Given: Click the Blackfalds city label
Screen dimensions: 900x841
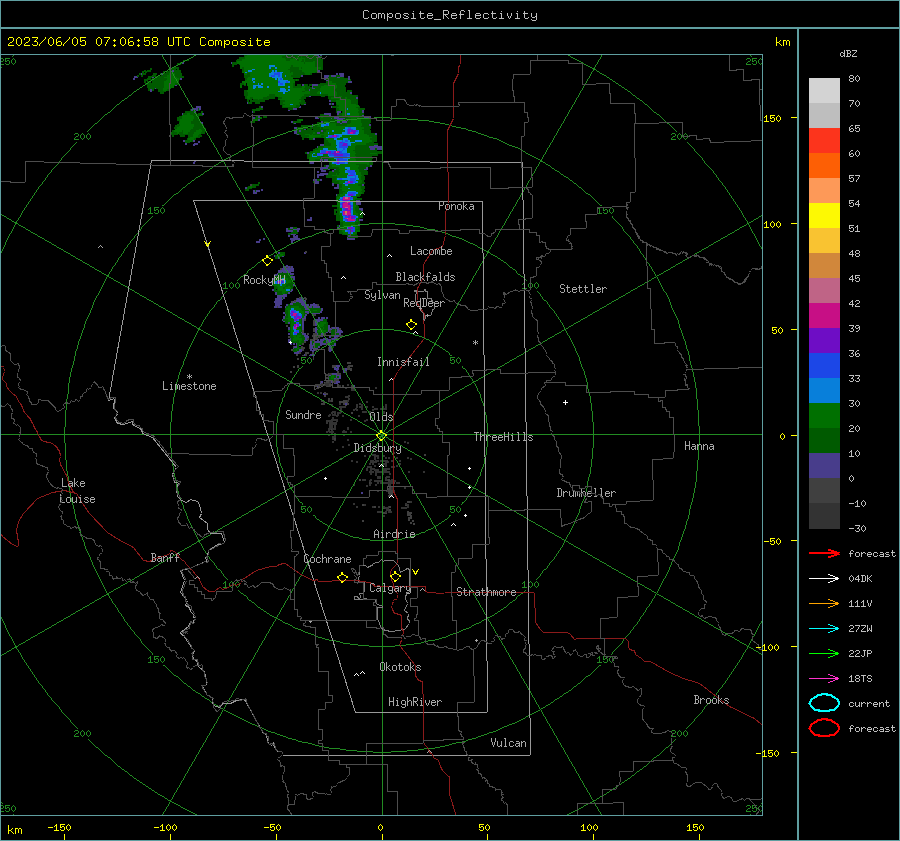Looking at the screenshot, I should coord(425,277).
